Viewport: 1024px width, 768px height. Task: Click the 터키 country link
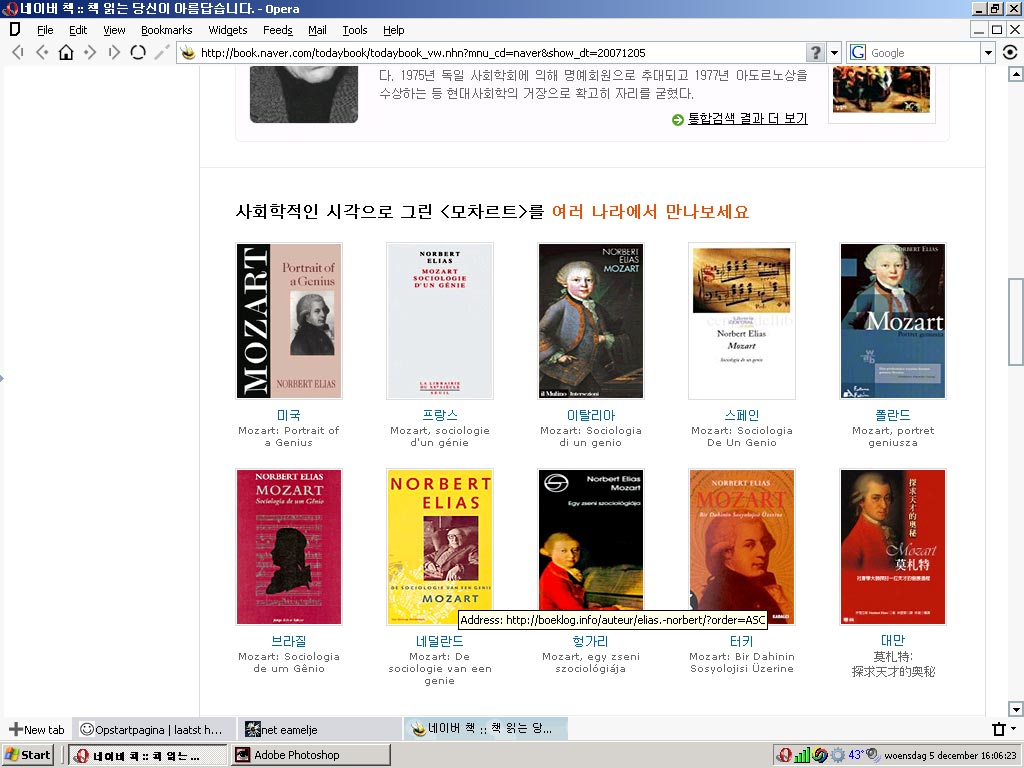pos(742,641)
